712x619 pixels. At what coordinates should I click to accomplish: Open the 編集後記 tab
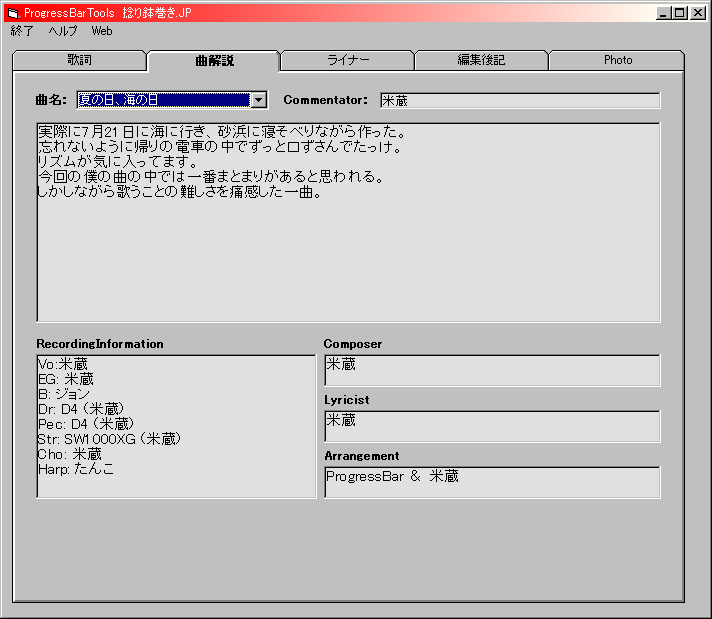[481, 60]
